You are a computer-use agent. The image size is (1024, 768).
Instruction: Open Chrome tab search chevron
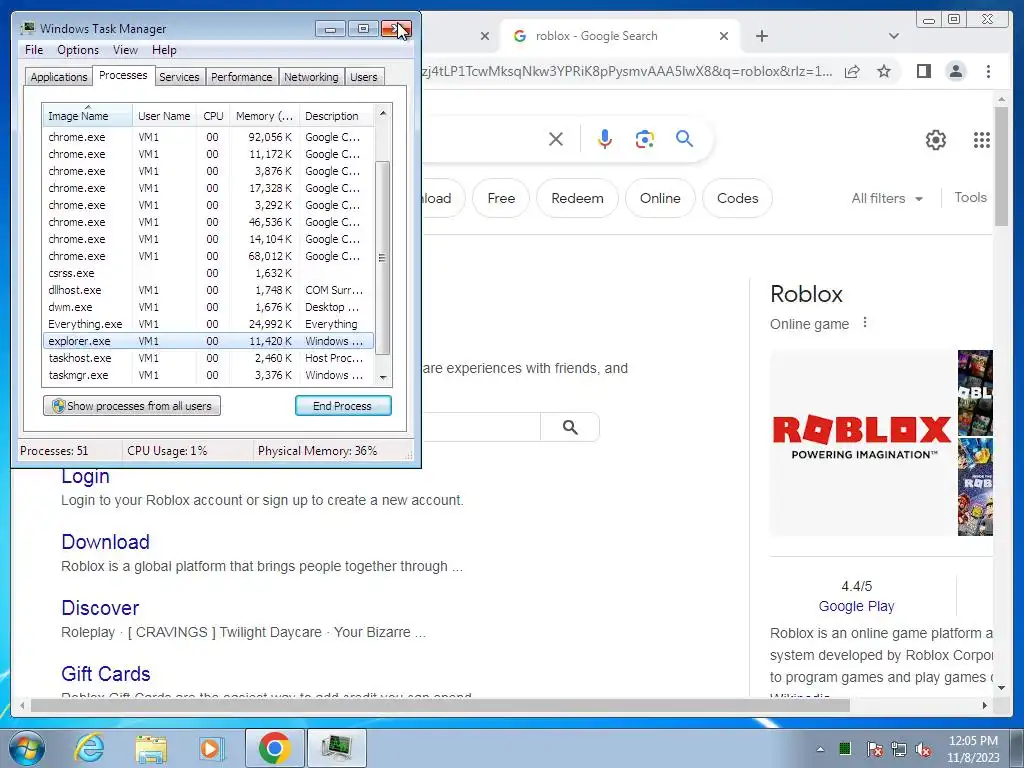point(894,36)
